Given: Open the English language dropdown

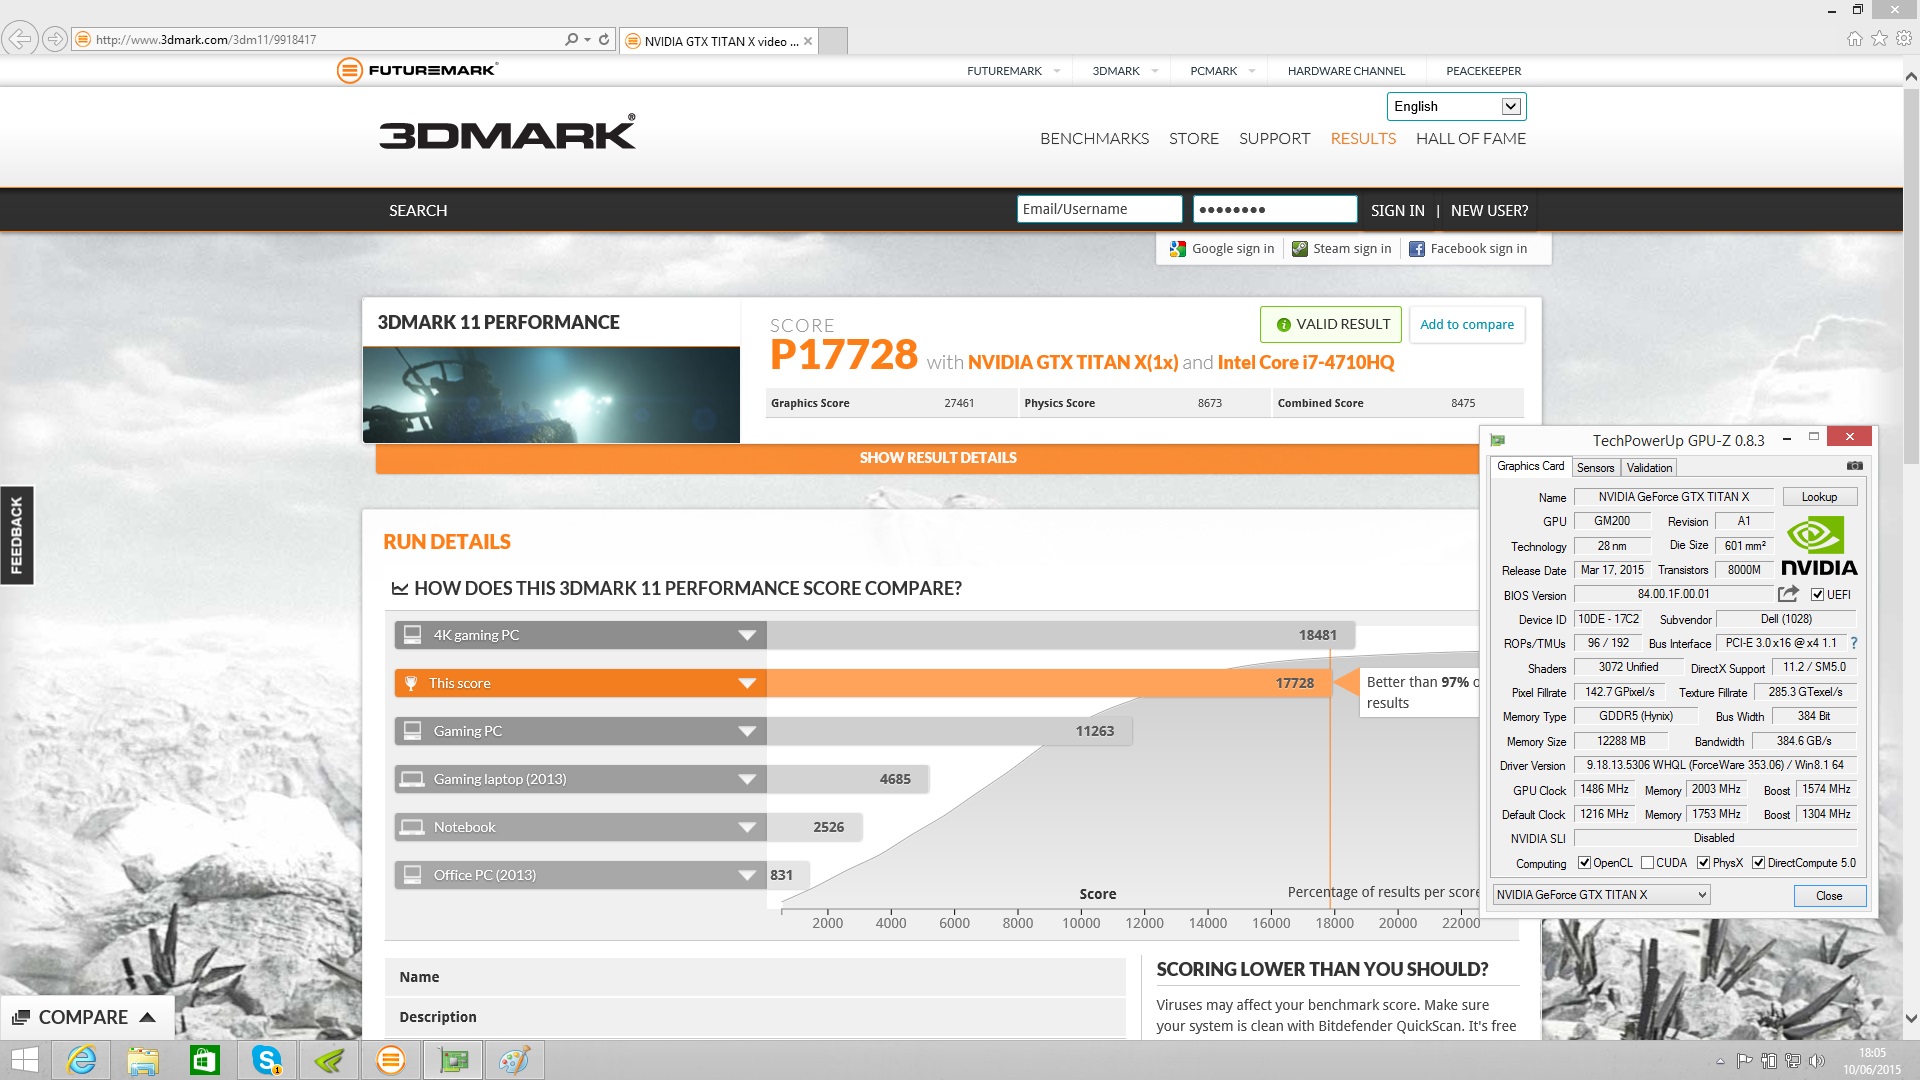Looking at the screenshot, I should tap(1456, 106).
